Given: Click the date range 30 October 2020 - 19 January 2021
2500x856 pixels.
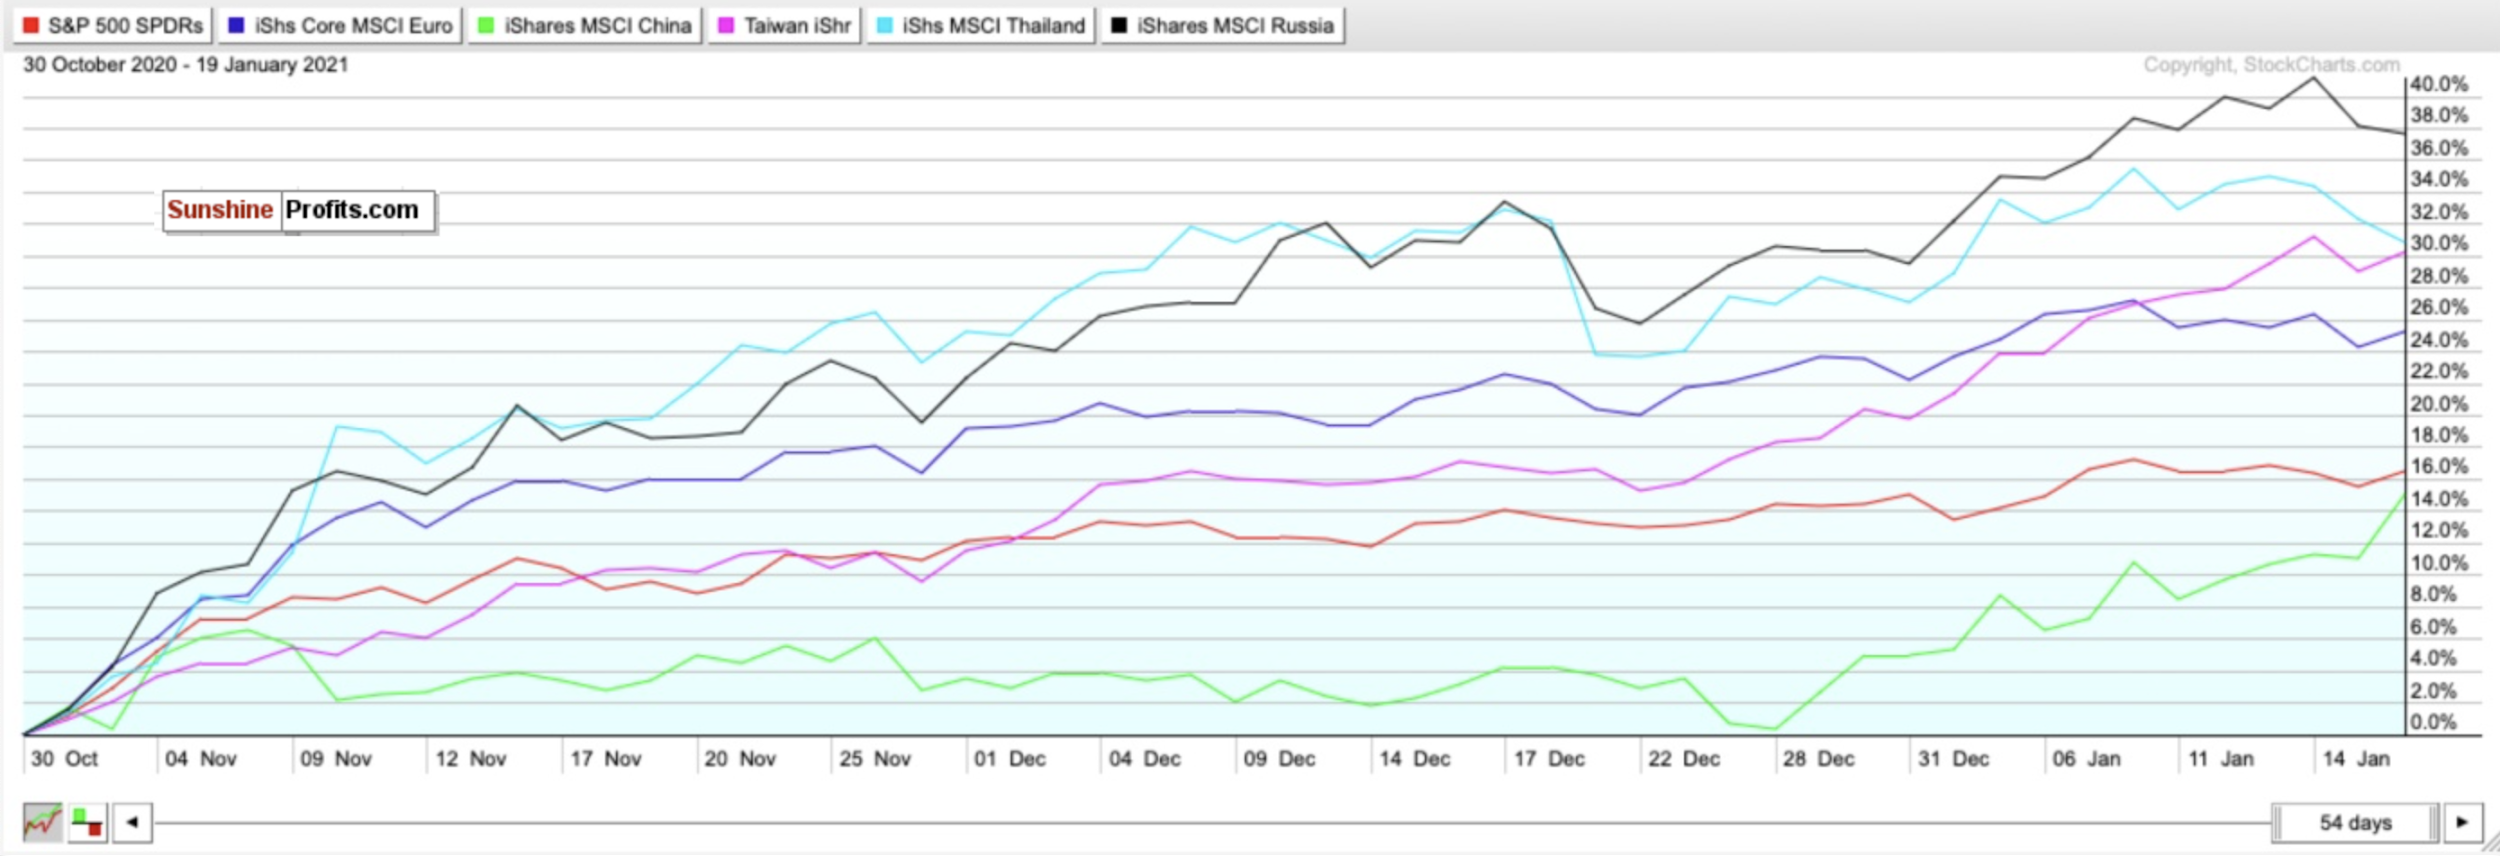Looking at the screenshot, I should click(x=186, y=65).
